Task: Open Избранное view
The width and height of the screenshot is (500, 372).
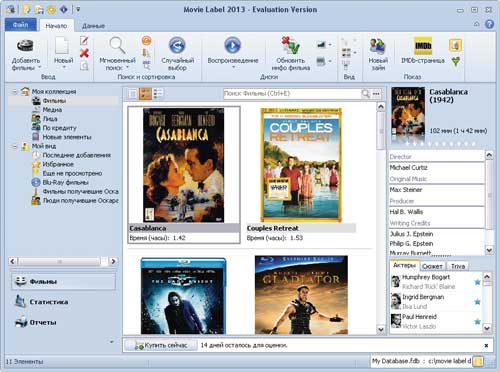Action: [58, 164]
